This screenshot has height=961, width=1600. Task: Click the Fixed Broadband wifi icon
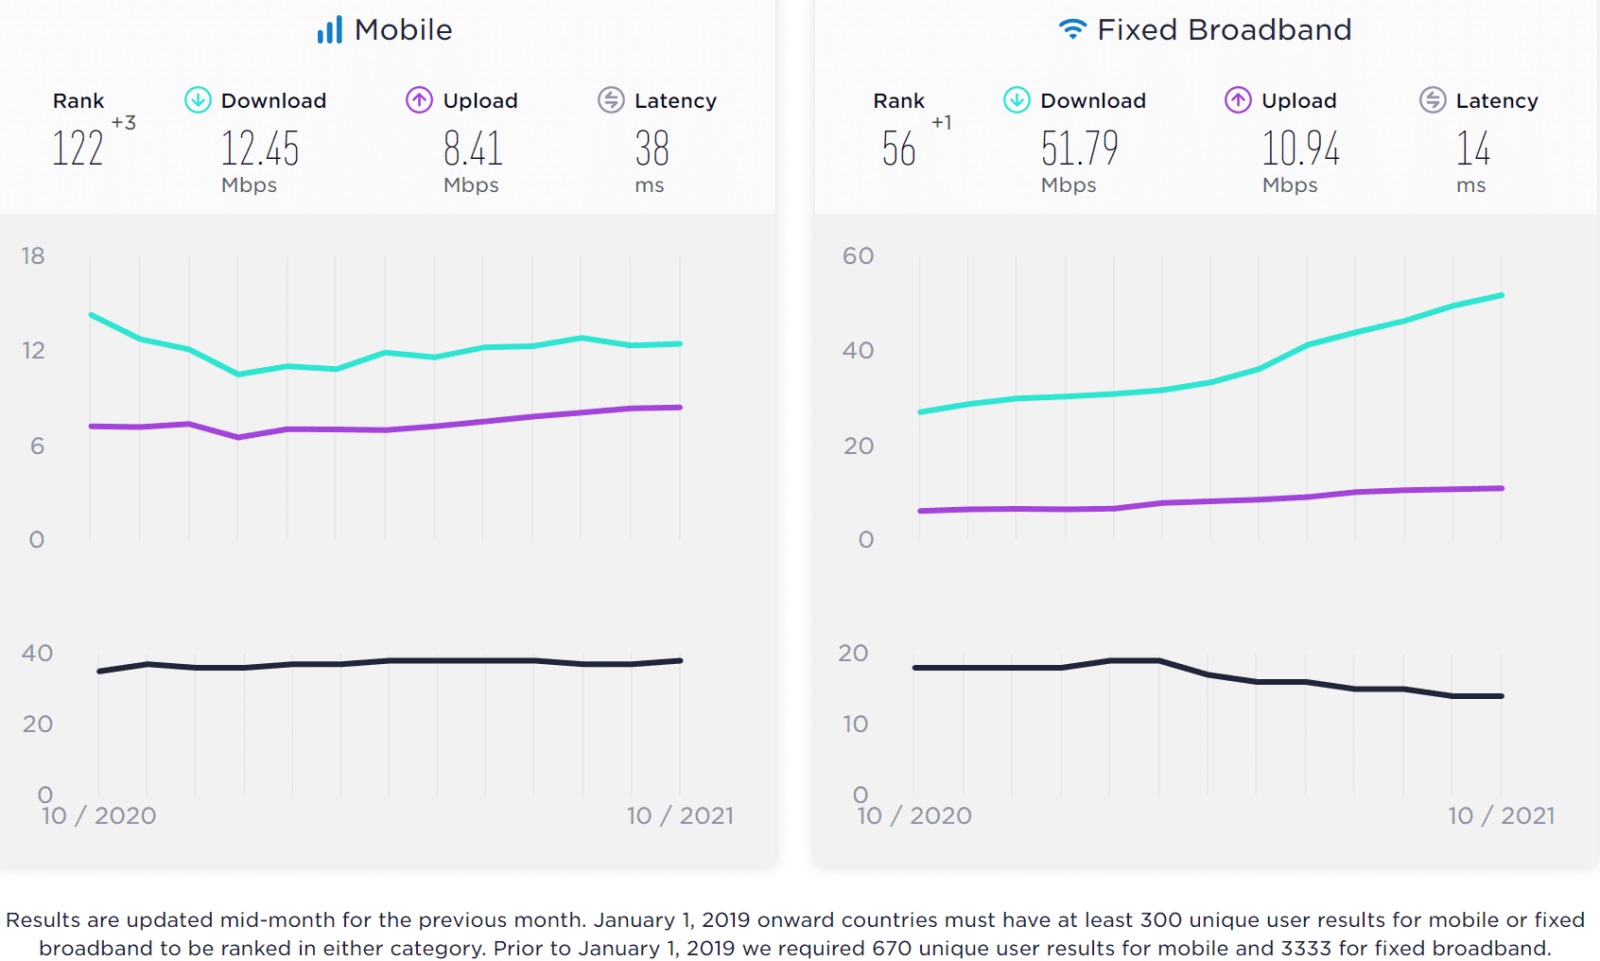click(x=1072, y=29)
